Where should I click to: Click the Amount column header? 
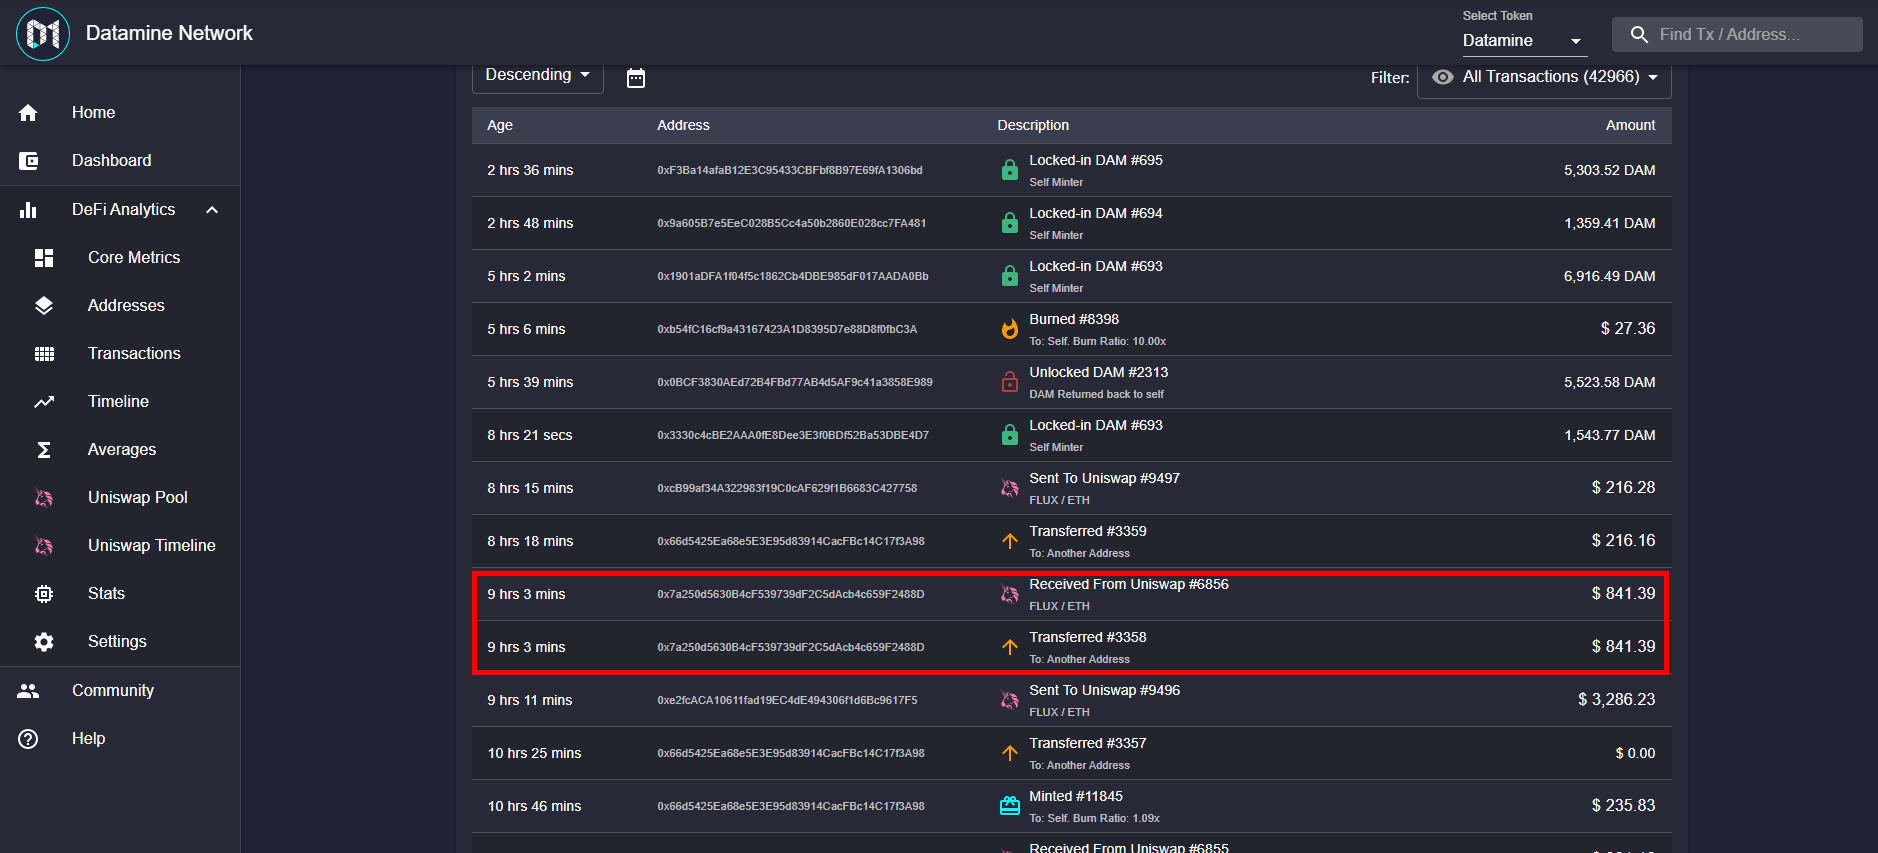[1630, 126]
